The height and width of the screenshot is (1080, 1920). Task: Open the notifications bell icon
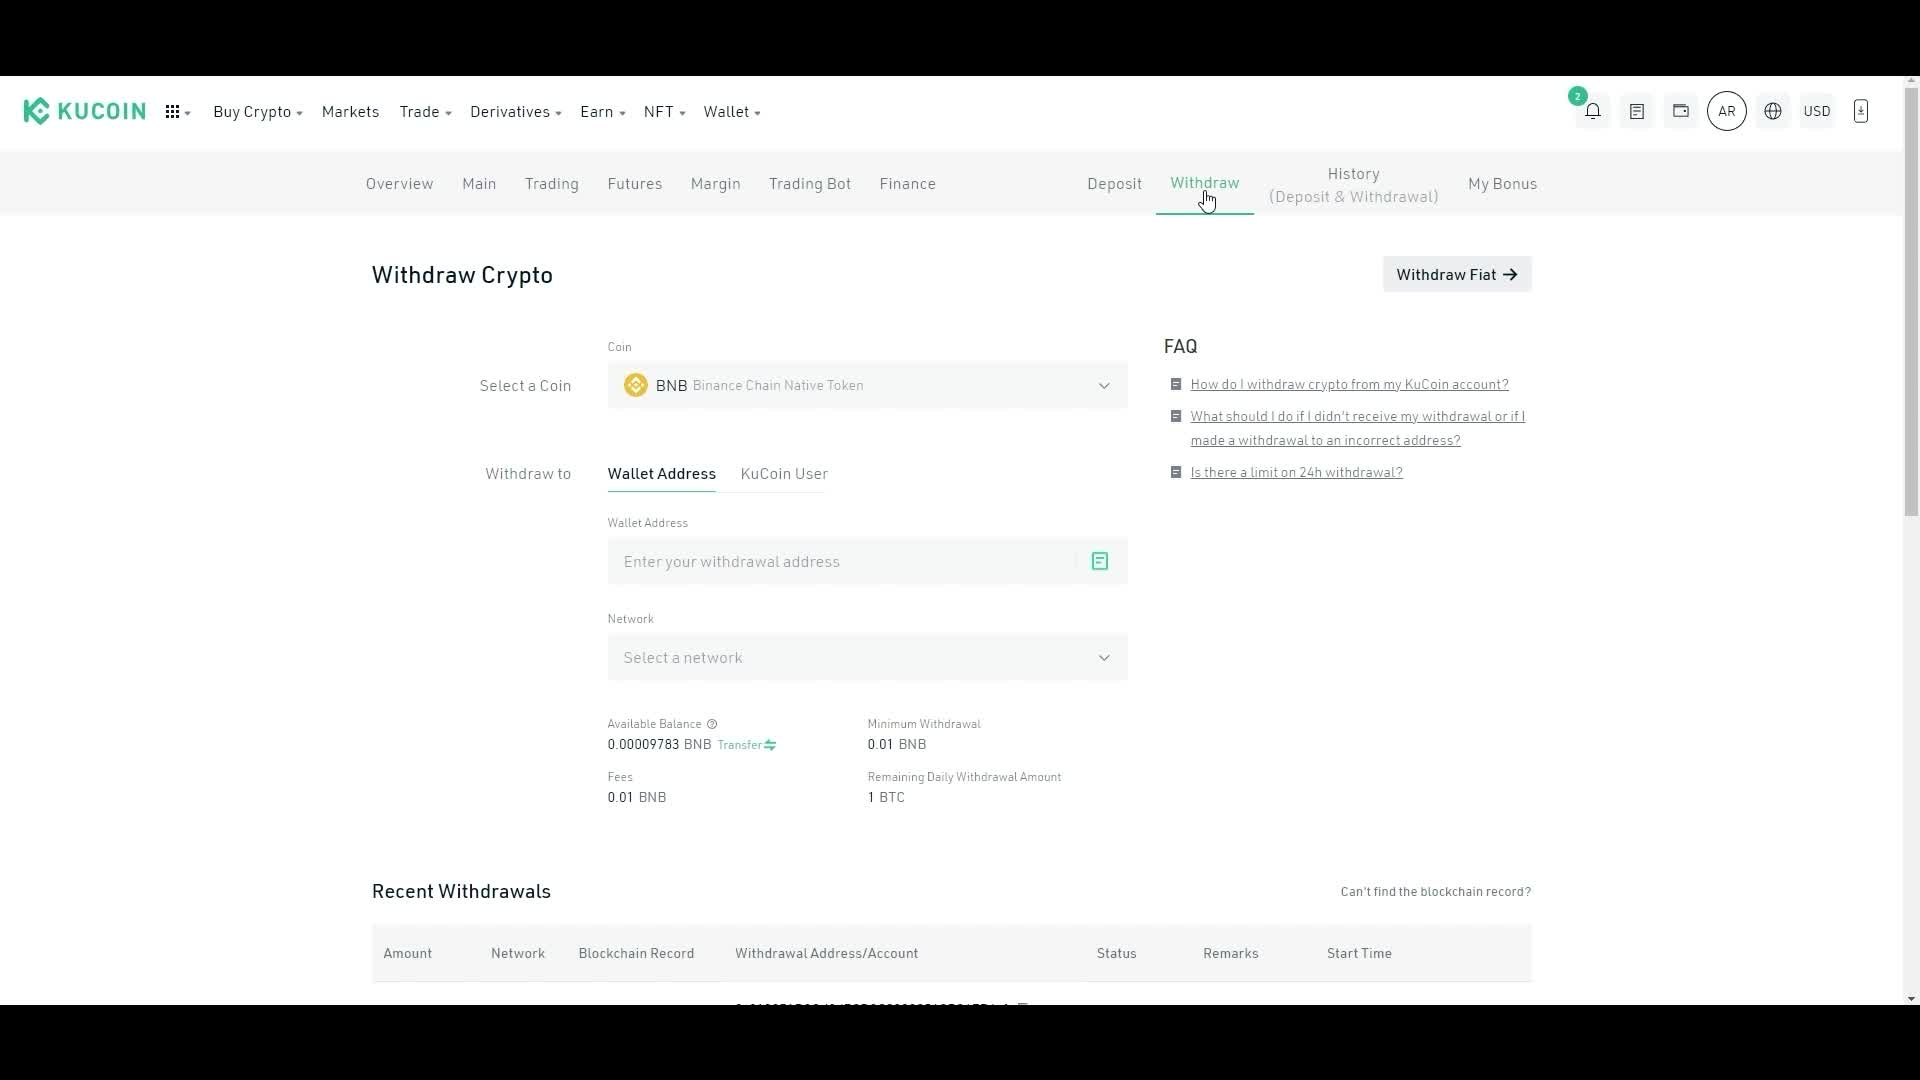(x=1593, y=111)
